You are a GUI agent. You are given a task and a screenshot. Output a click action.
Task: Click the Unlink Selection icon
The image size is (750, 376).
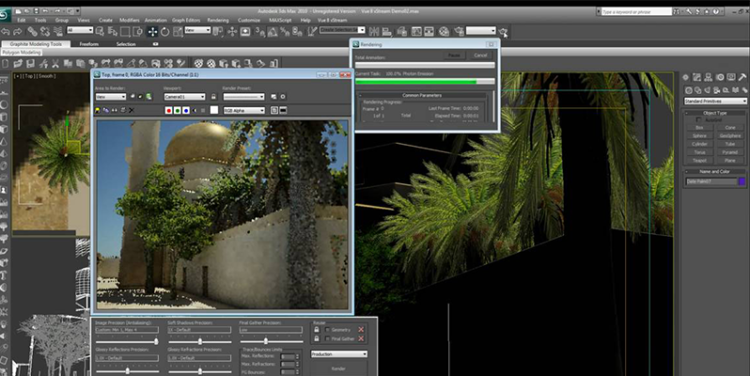(x=45, y=32)
